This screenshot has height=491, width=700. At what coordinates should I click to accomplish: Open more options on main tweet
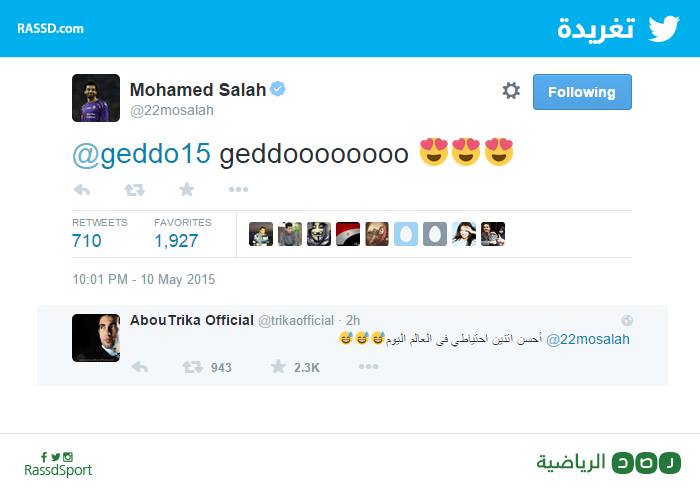pos(238,189)
